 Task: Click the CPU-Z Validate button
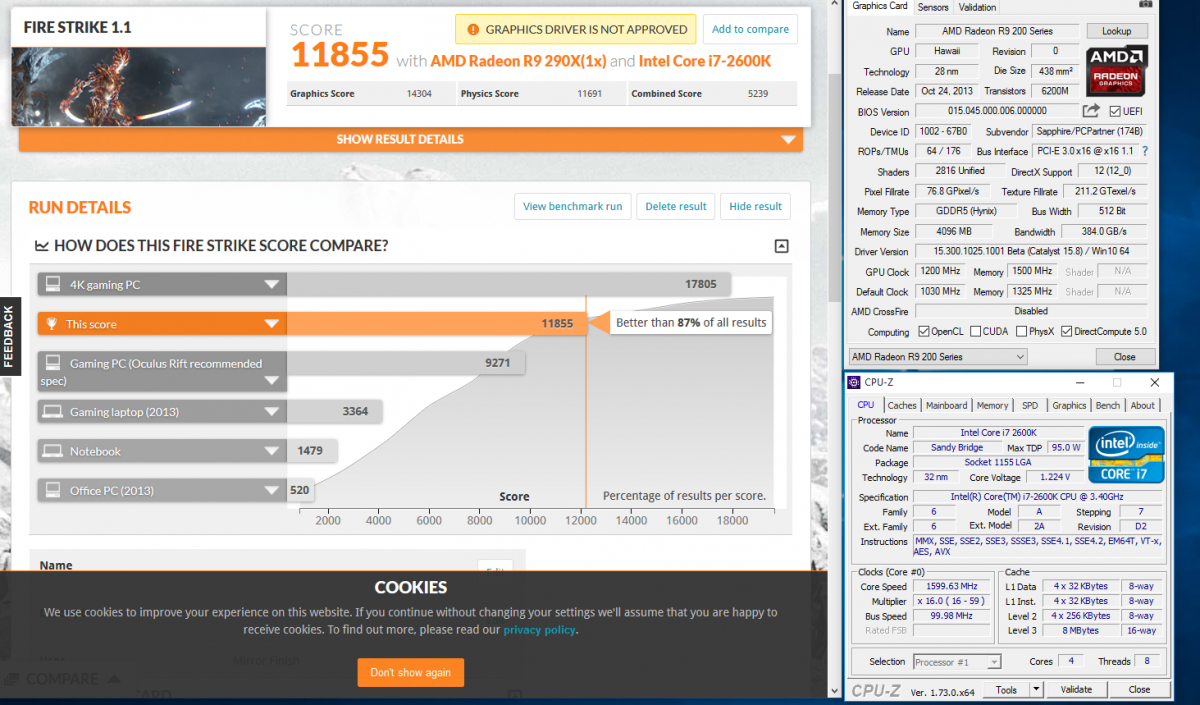coord(1076,689)
